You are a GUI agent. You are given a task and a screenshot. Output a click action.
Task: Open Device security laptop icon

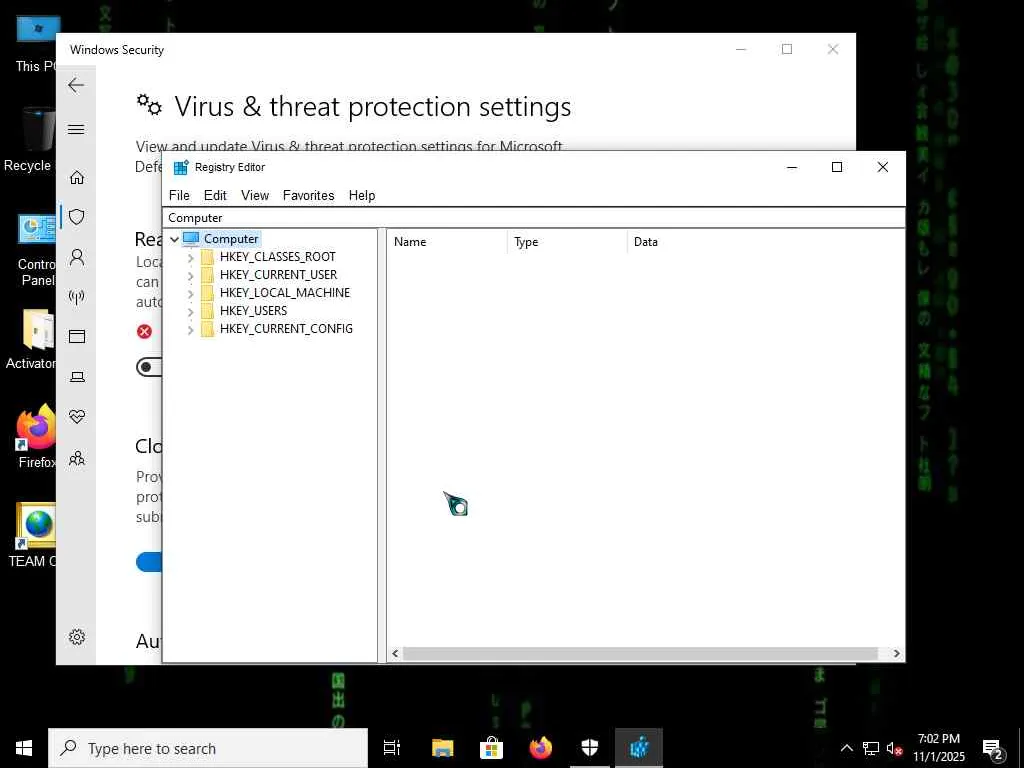(76, 377)
